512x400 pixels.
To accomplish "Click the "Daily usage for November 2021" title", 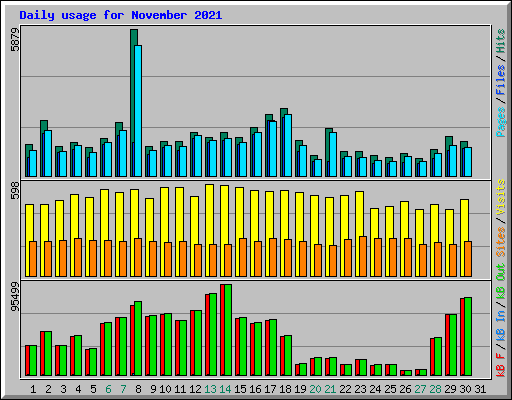I will click(x=121, y=15).
